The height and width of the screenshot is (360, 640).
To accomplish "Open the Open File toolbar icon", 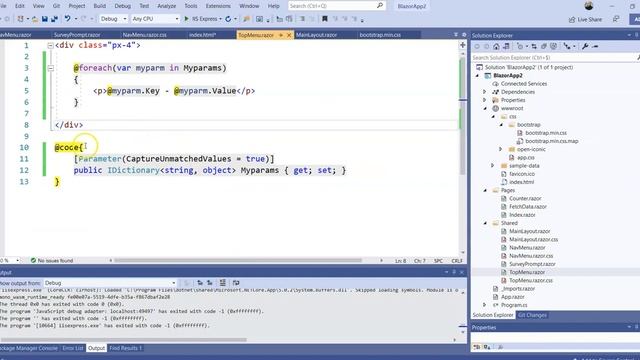I will [x=35, y=19].
